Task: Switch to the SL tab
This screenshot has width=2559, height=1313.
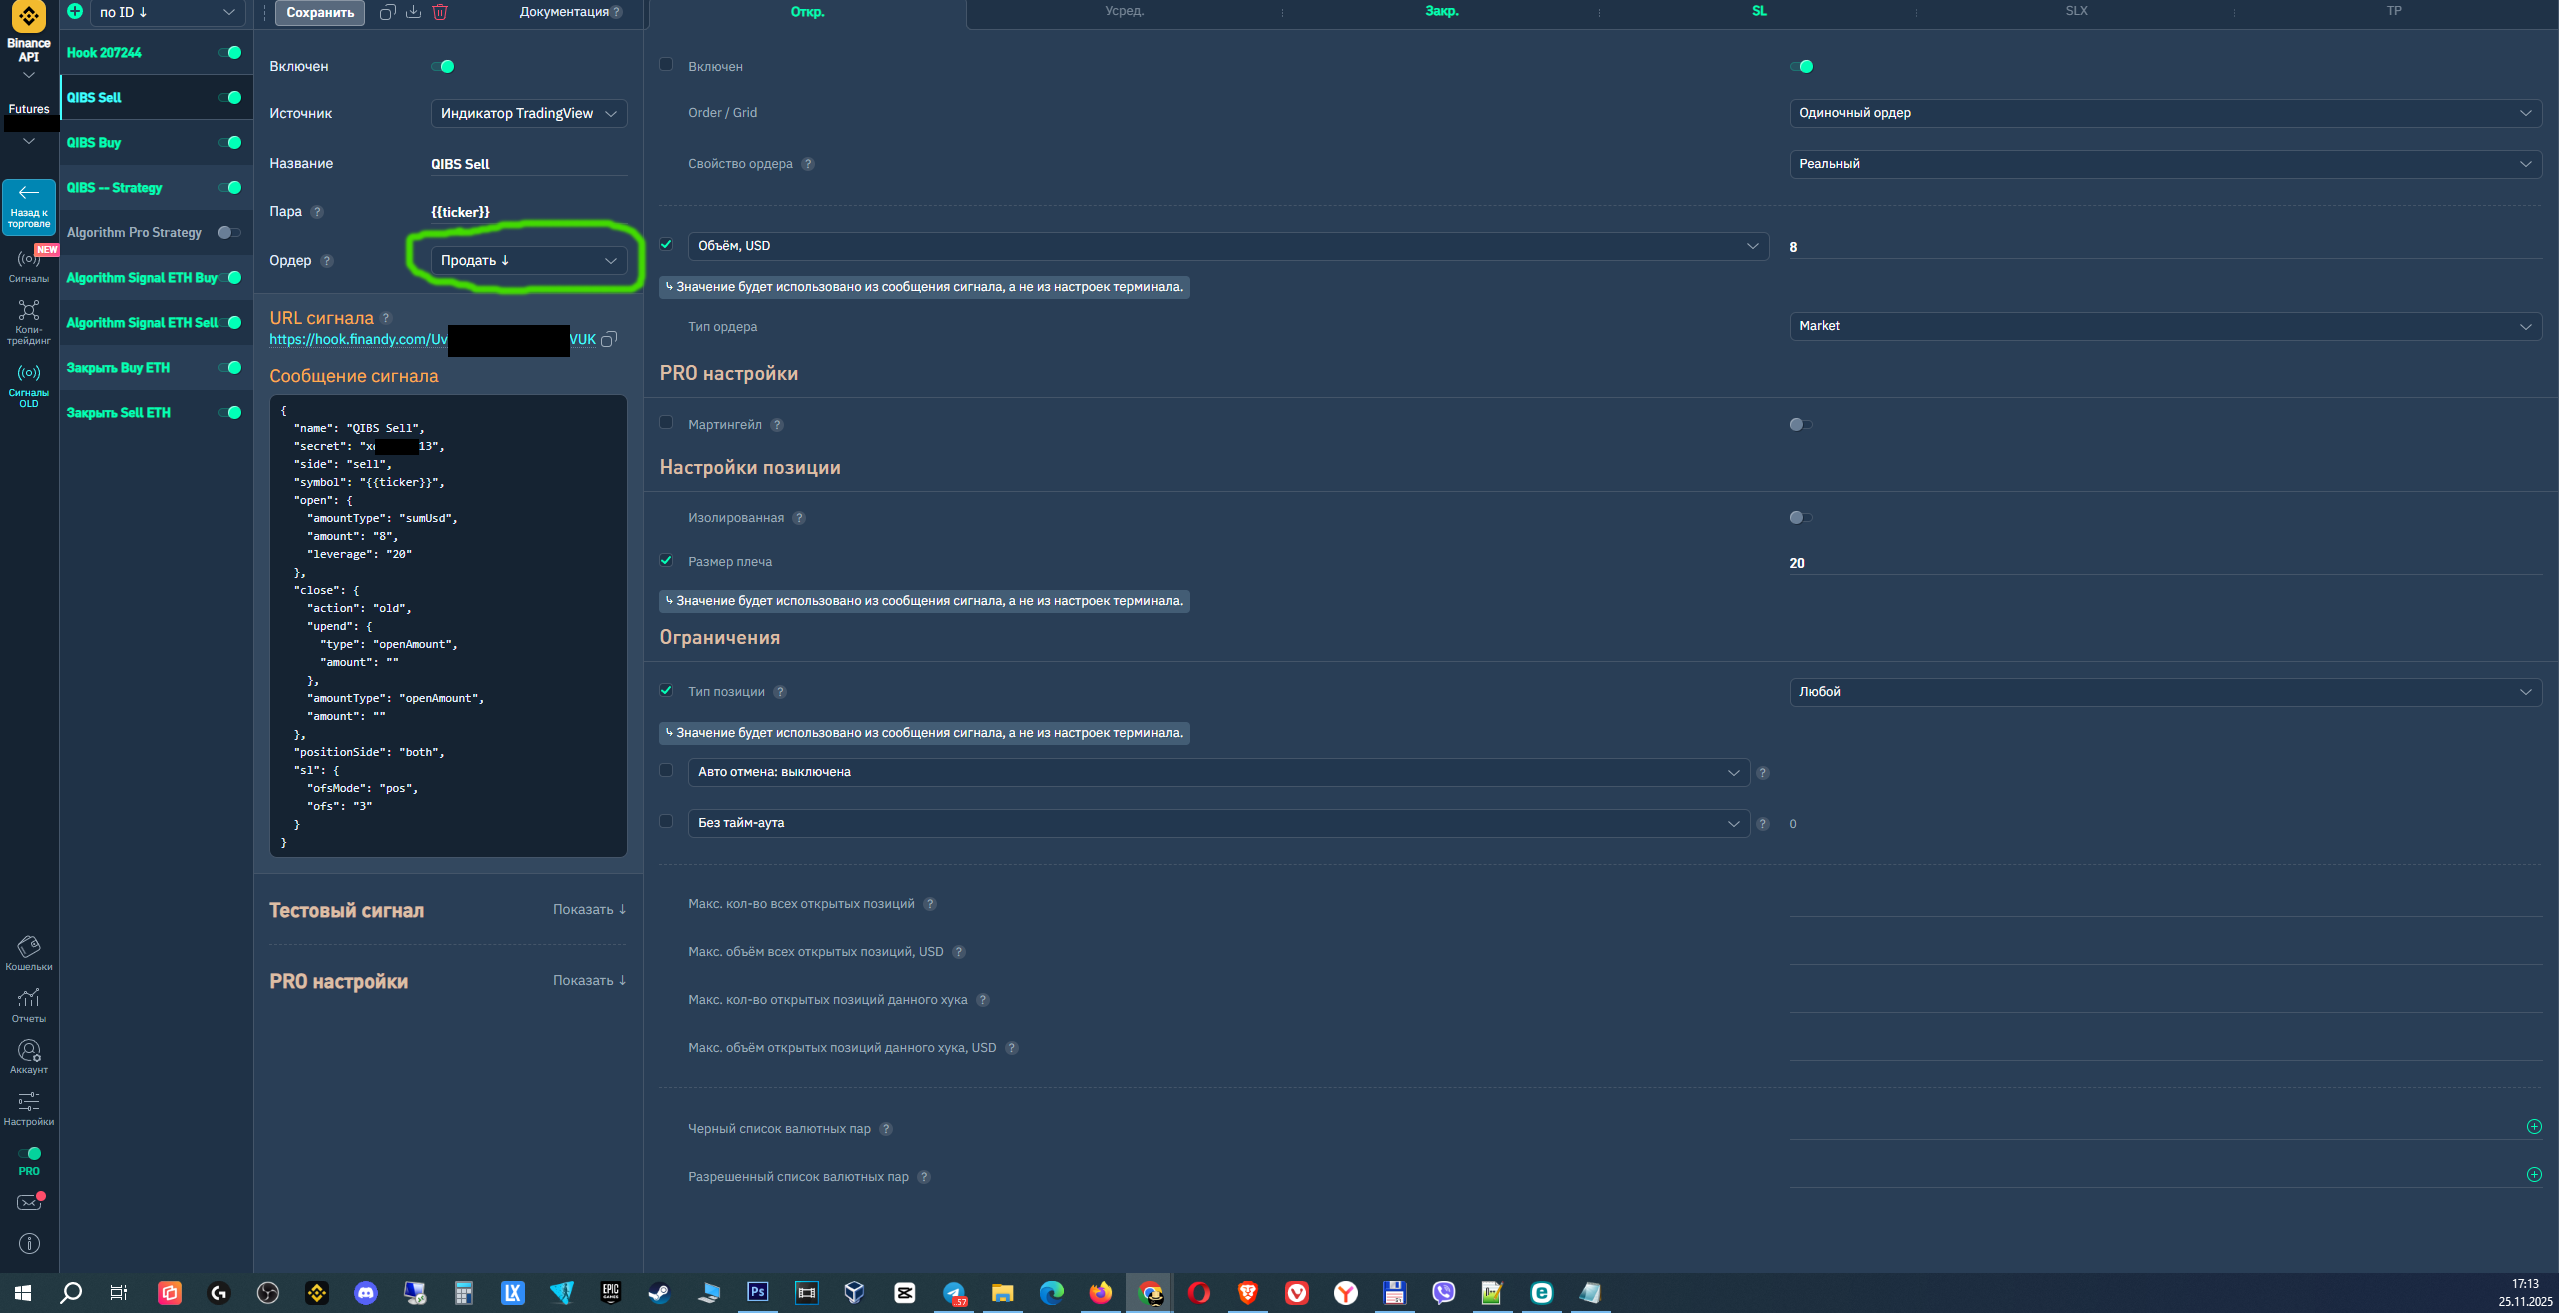Action: 1759,12
